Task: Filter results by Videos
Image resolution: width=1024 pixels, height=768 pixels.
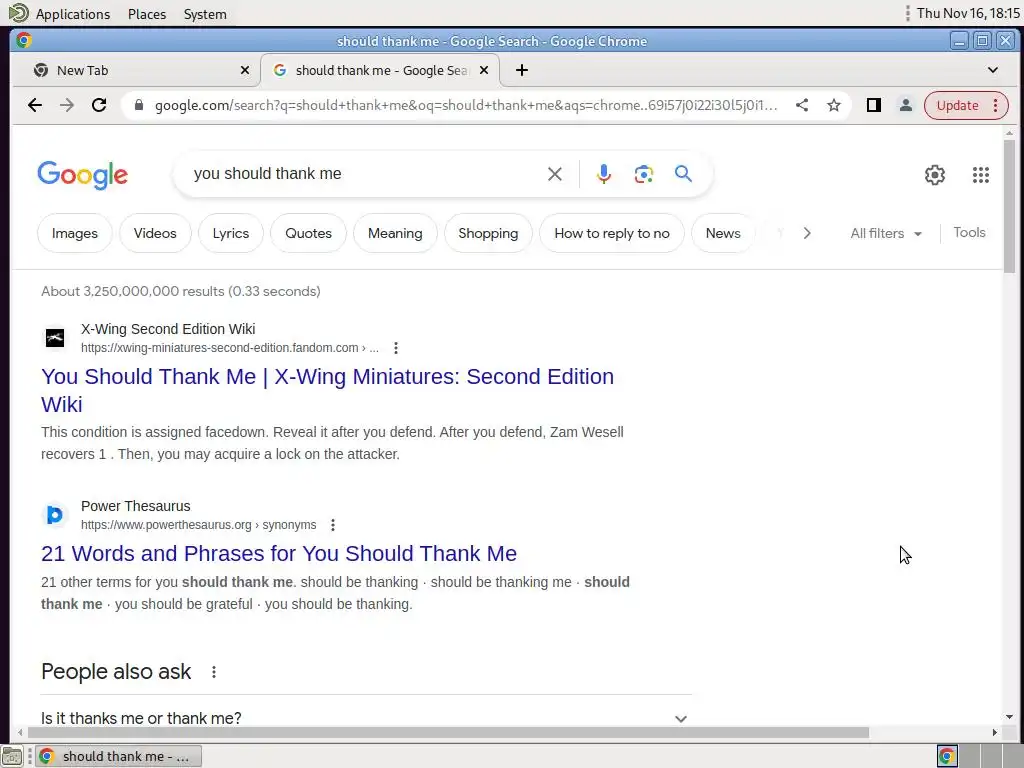Action: [155, 233]
